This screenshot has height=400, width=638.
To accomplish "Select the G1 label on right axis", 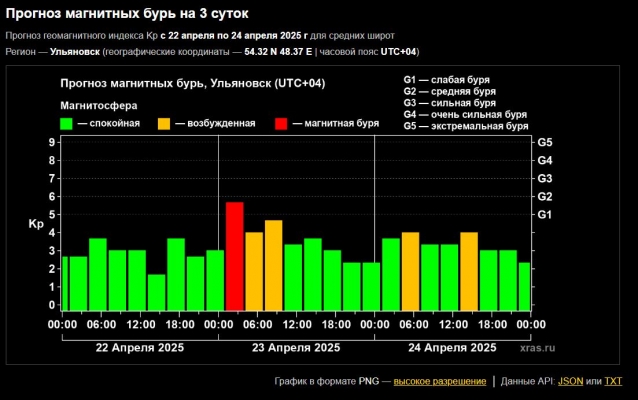I will point(545,215).
